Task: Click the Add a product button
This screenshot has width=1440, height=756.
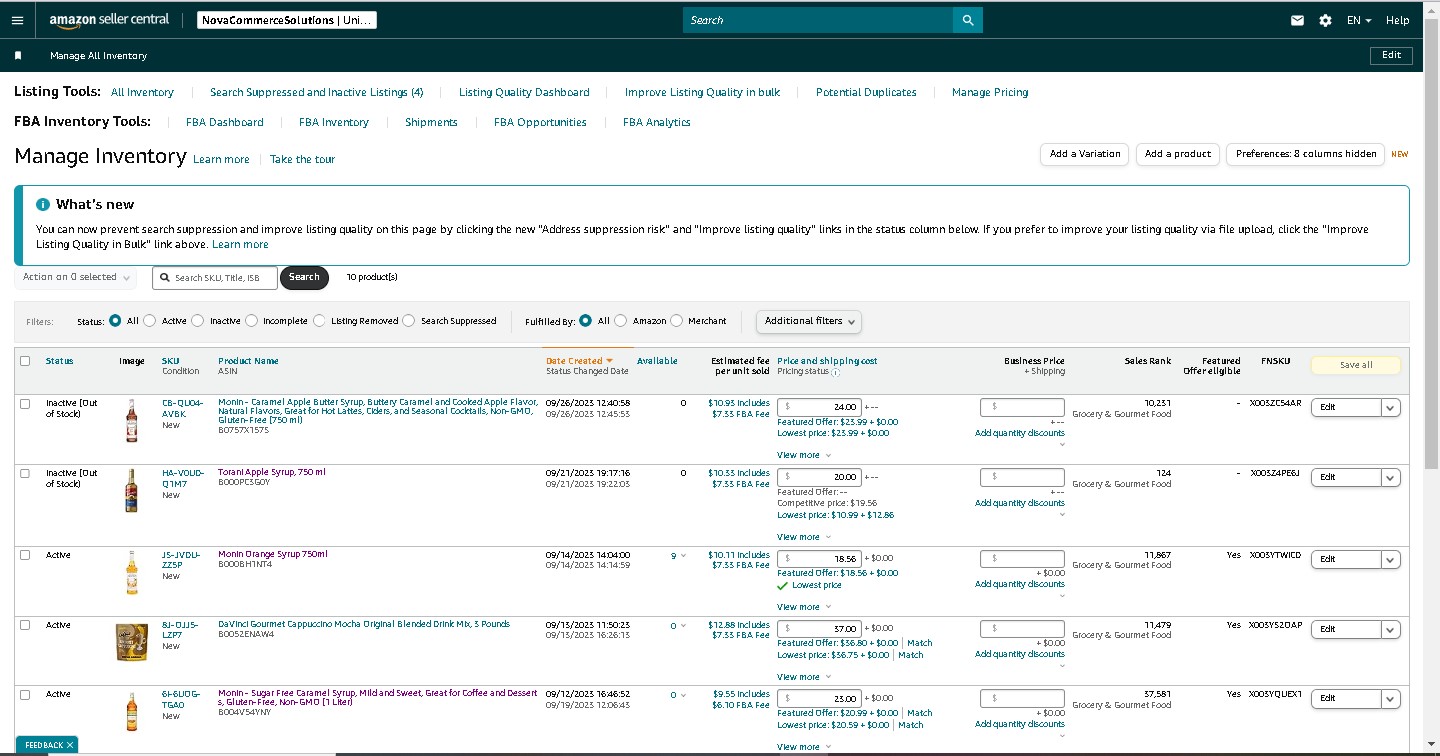Action: (1178, 154)
